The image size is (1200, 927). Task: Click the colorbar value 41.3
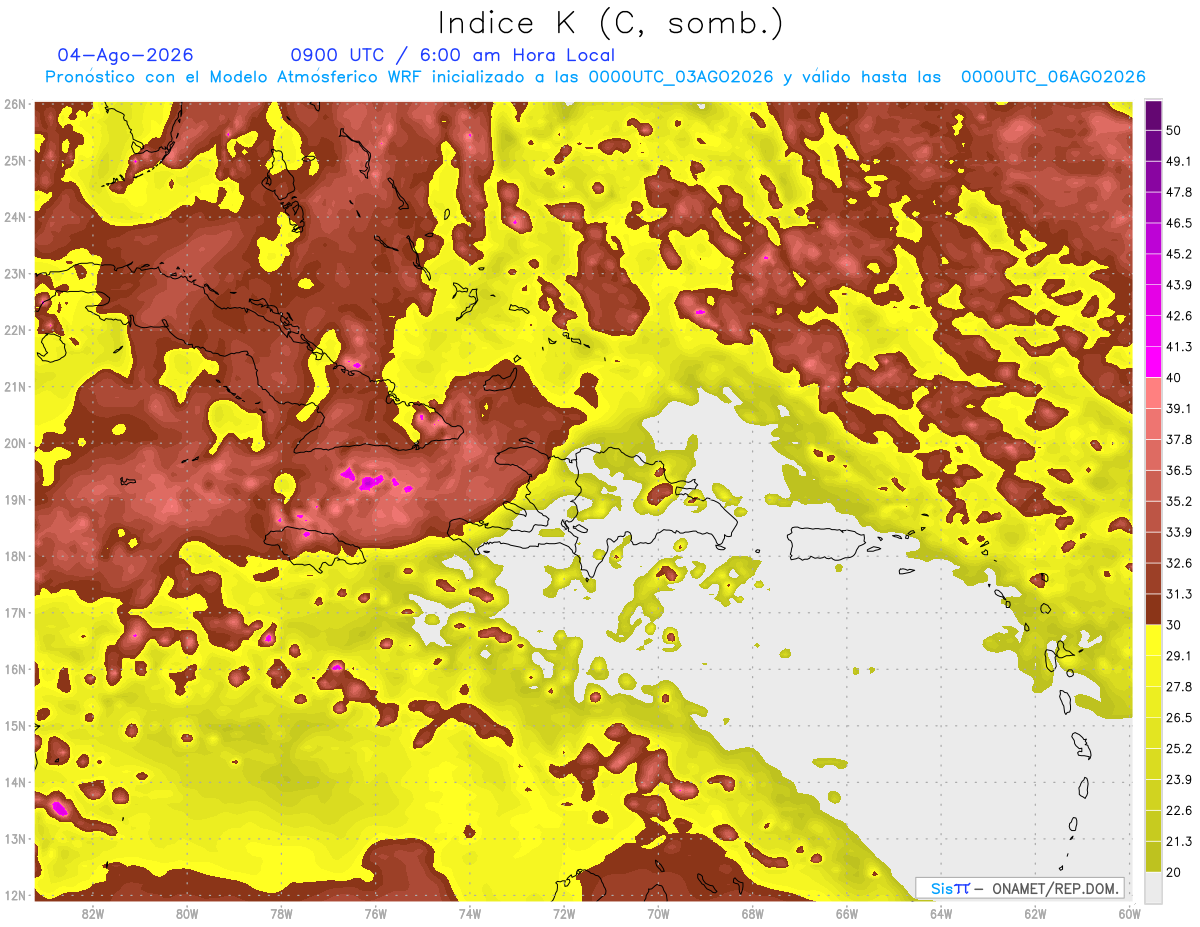pyautogui.click(x=1178, y=347)
